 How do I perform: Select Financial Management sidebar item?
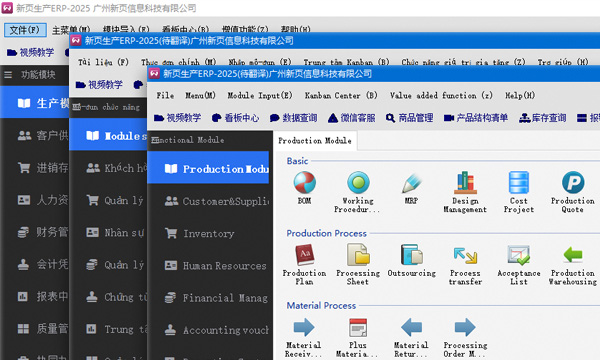coord(208,298)
